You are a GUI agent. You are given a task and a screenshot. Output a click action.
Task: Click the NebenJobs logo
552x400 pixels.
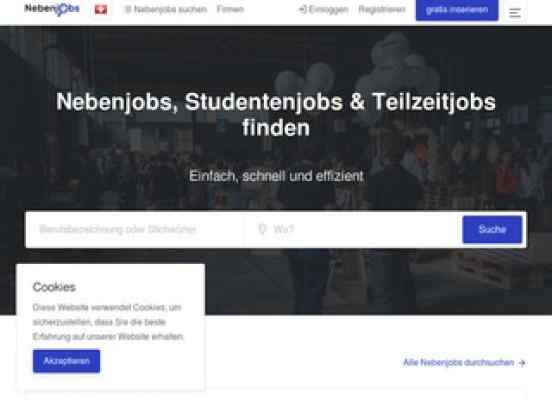[x=52, y=9]
